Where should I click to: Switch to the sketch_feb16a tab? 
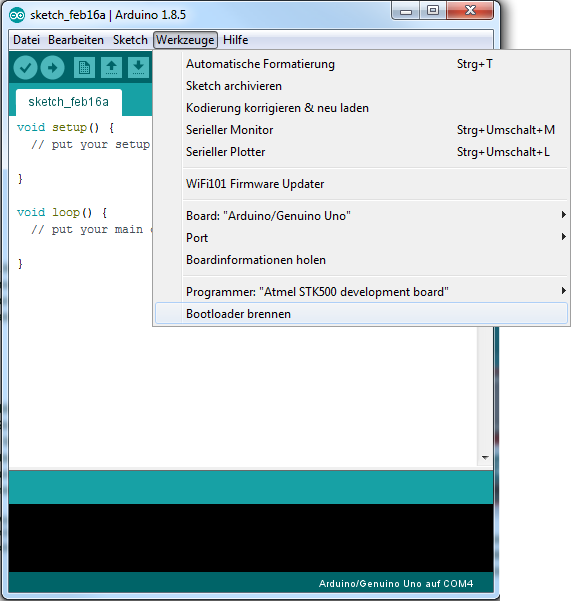click(69, 102)
